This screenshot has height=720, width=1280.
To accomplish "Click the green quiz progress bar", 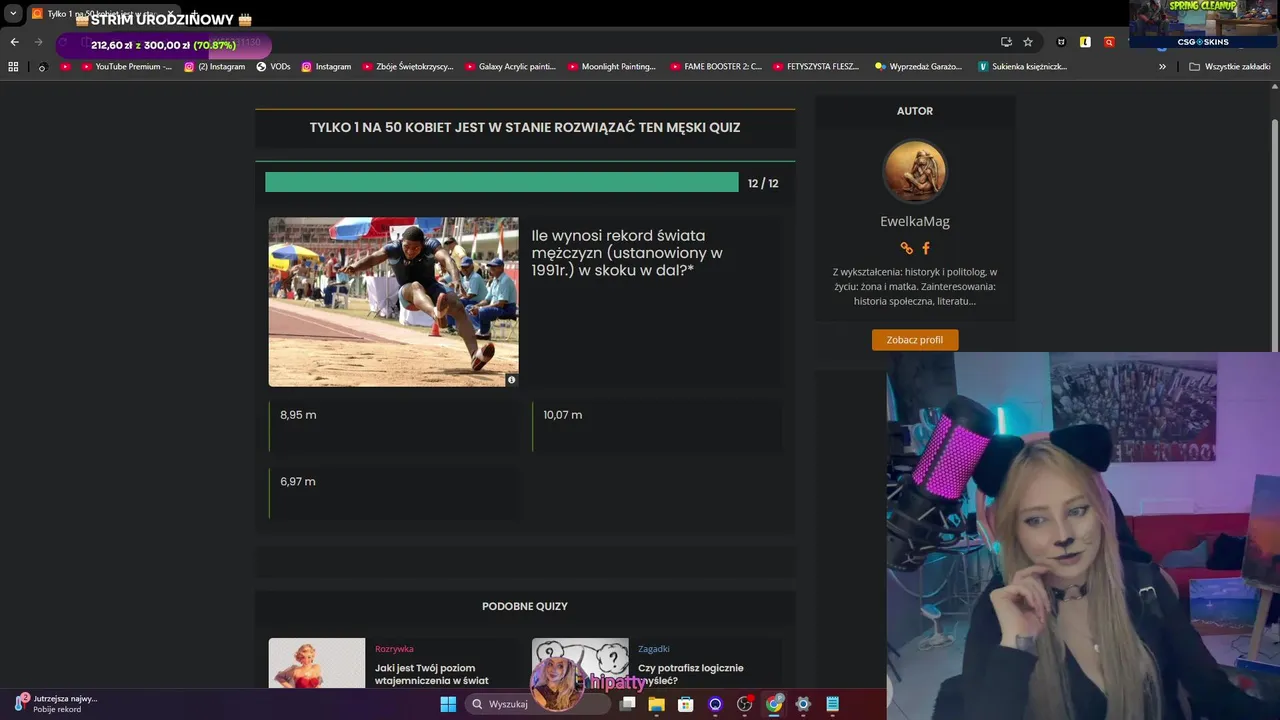I will coord(502,182).
